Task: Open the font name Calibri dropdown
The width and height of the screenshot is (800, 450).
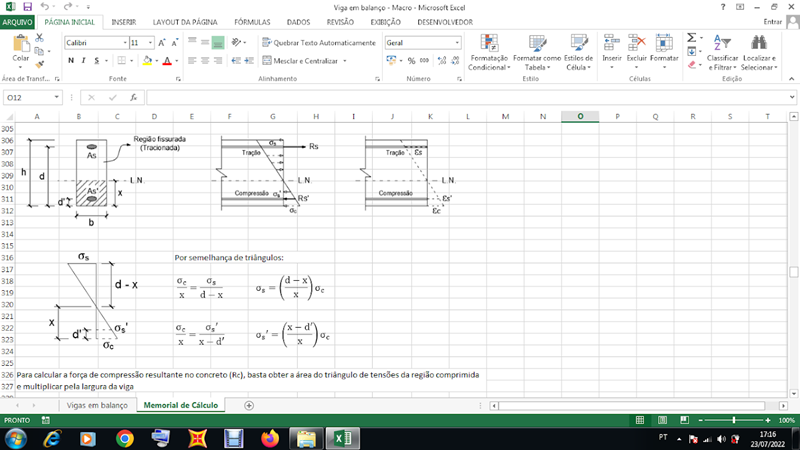Action: tap(125, 43)
